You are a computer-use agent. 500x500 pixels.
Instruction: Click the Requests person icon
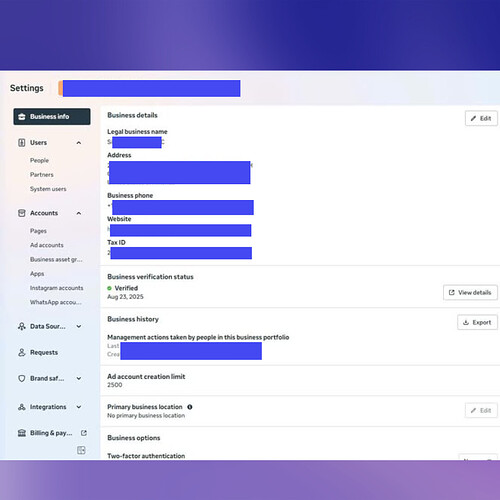[22, 352]
